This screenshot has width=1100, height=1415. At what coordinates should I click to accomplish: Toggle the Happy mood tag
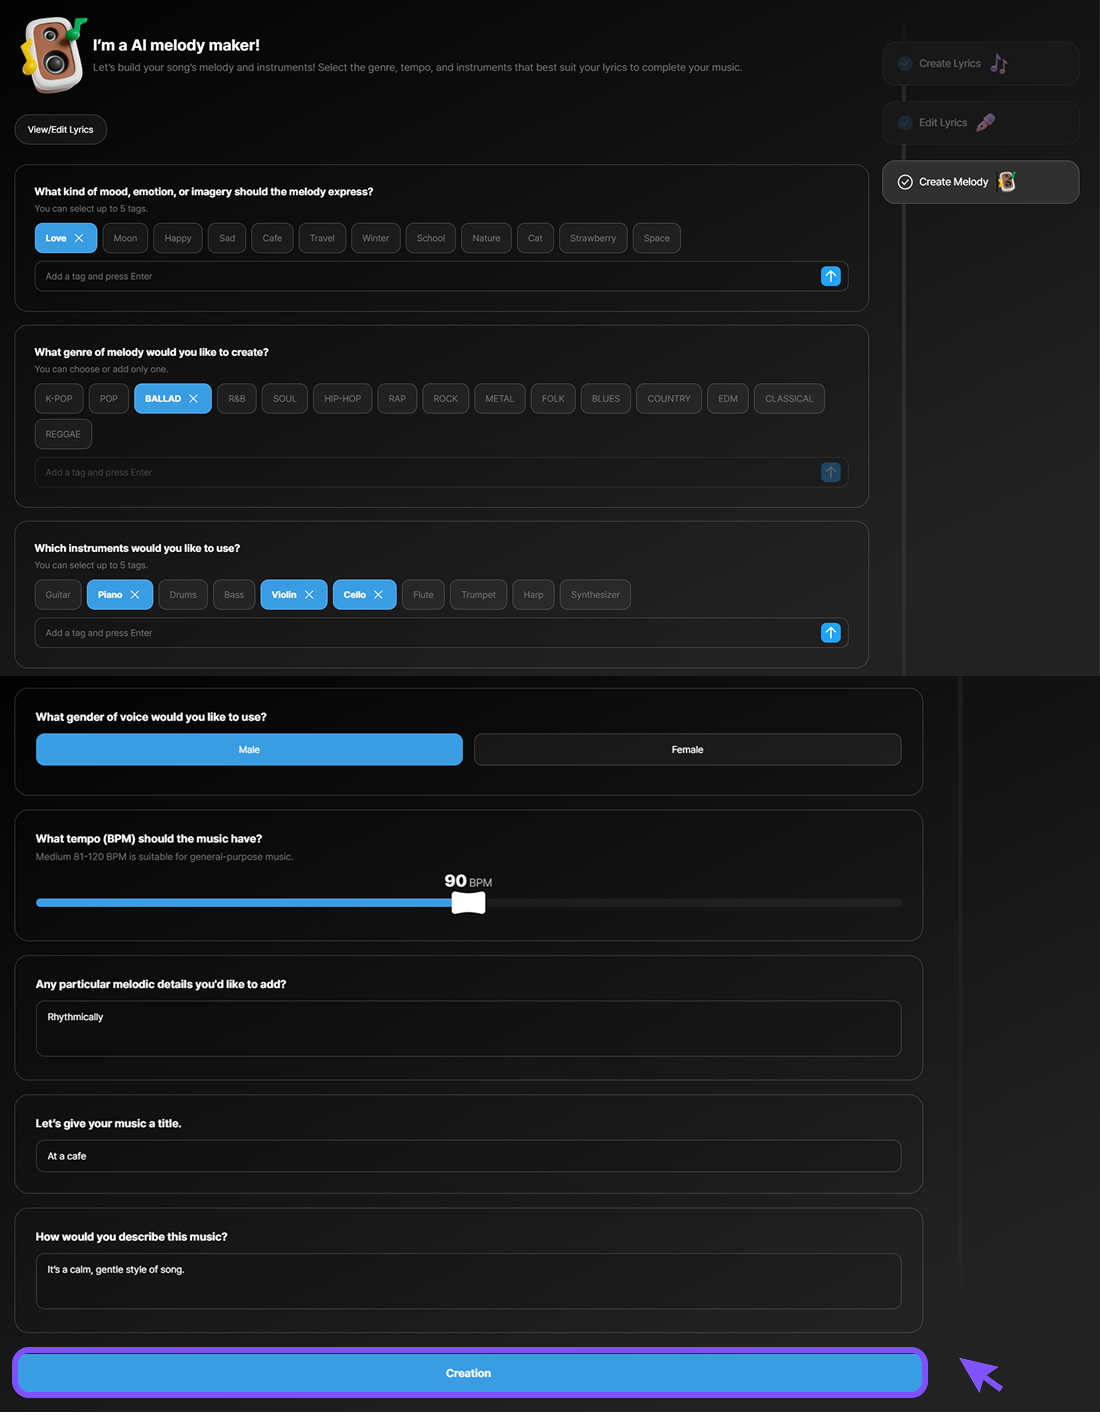(178, 238)
